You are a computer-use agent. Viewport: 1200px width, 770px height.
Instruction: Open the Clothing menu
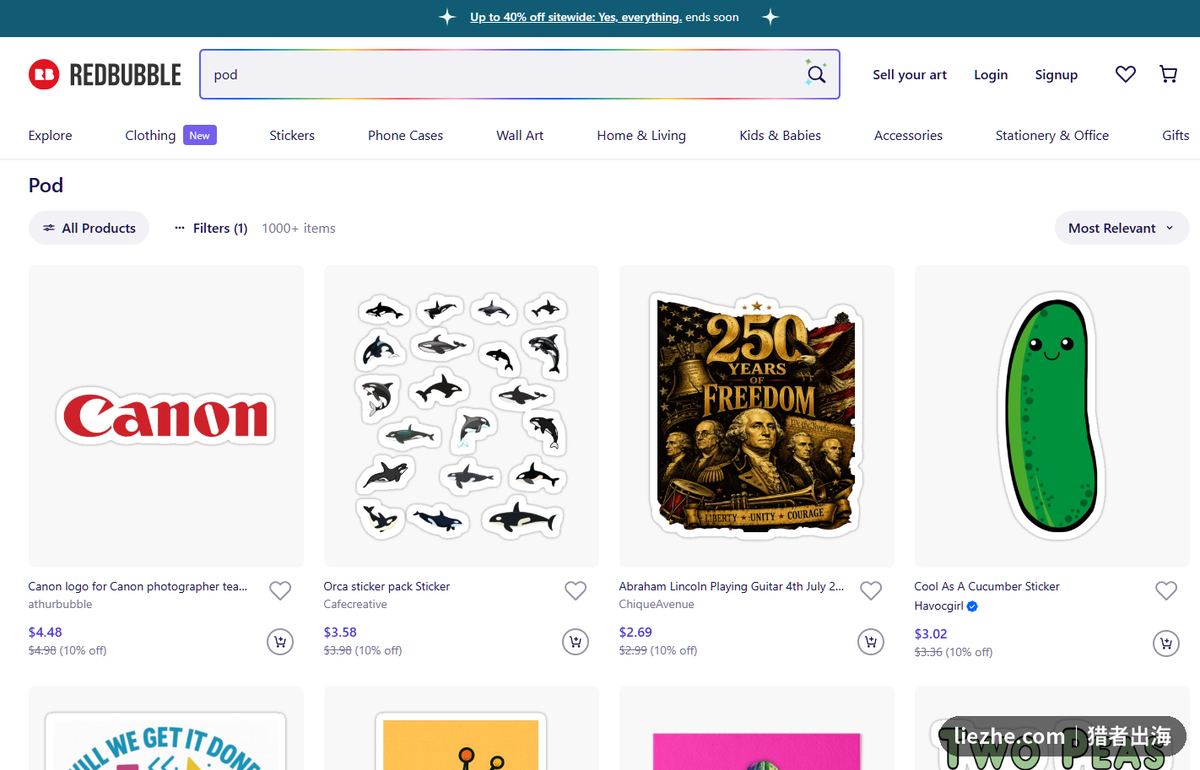pyautogui.click(x=150, y=135)
